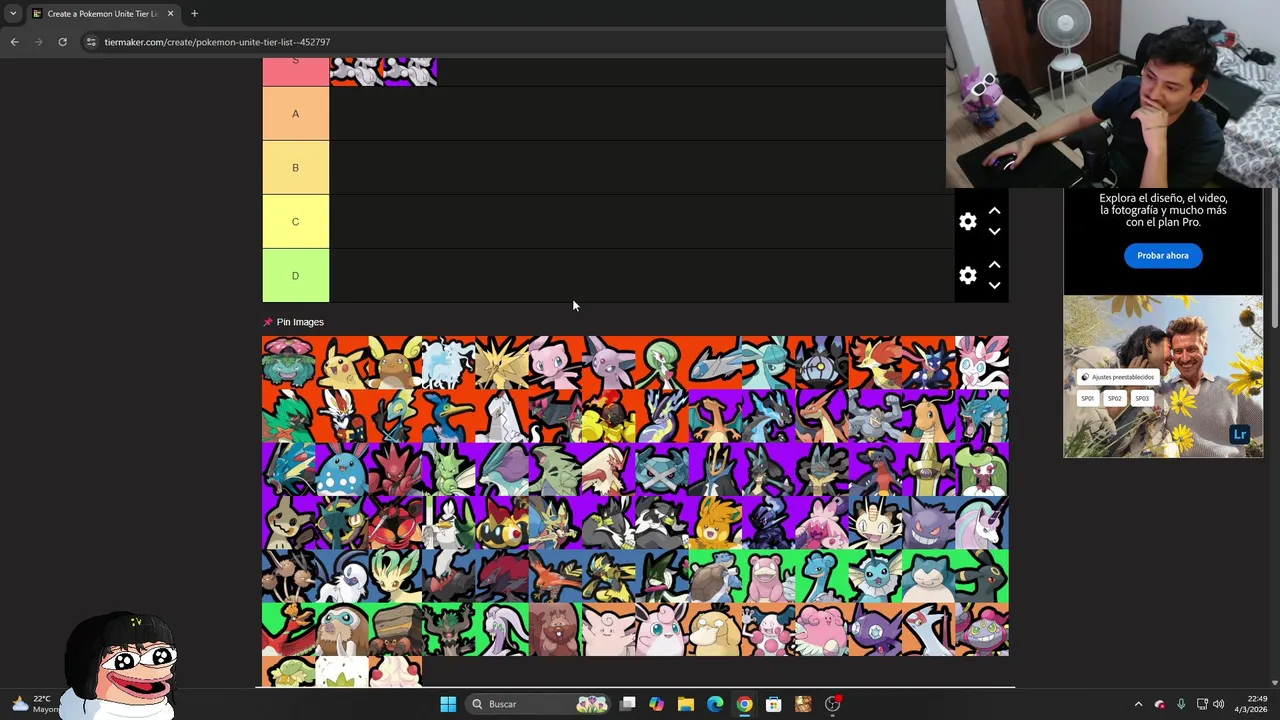Select the Create a Pokemon Unite Tier List tab
This screenshot has height=720, width=1280.
click(x=102, y=14)
